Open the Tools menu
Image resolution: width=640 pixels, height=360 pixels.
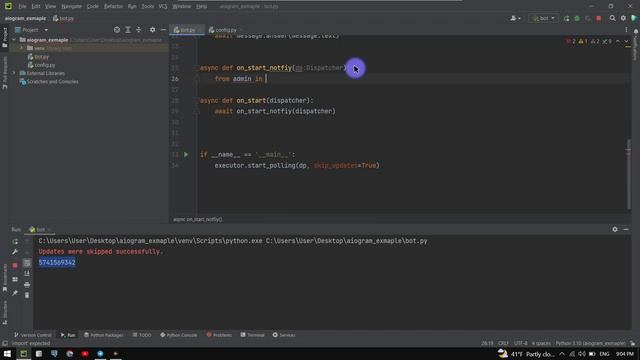[x=148, y=7]
